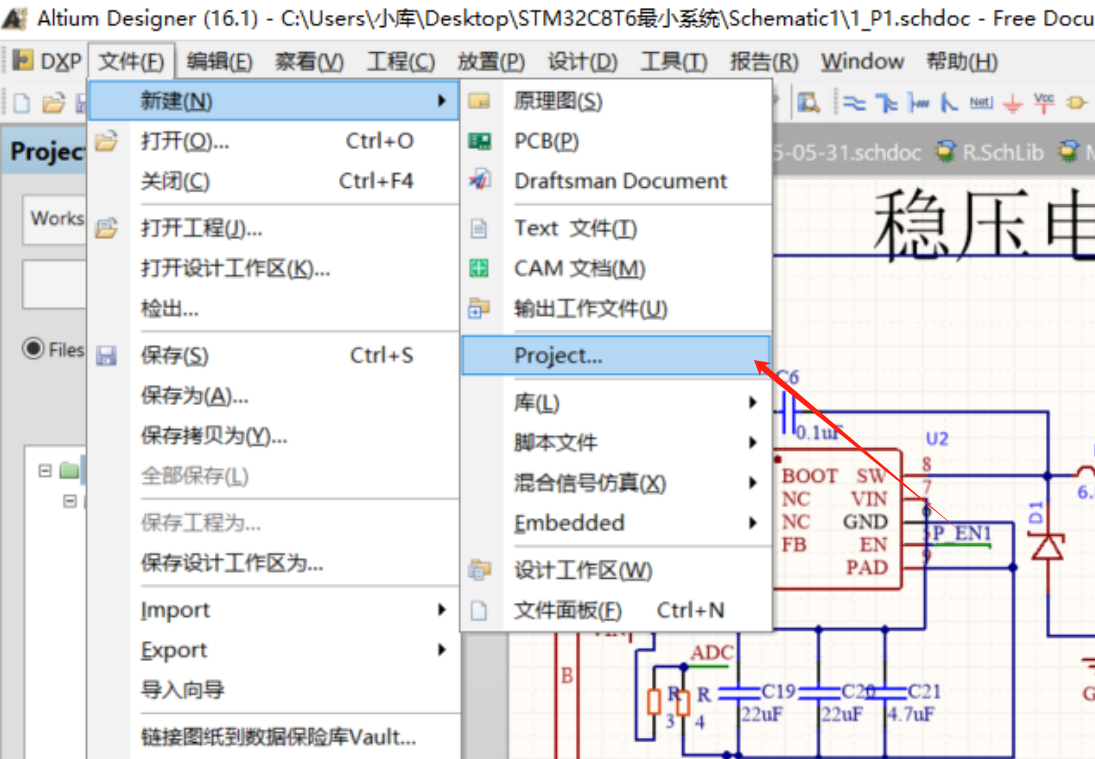Select the Place Part gate icon
This screenshot has width=1095, height=759.
1076,103
